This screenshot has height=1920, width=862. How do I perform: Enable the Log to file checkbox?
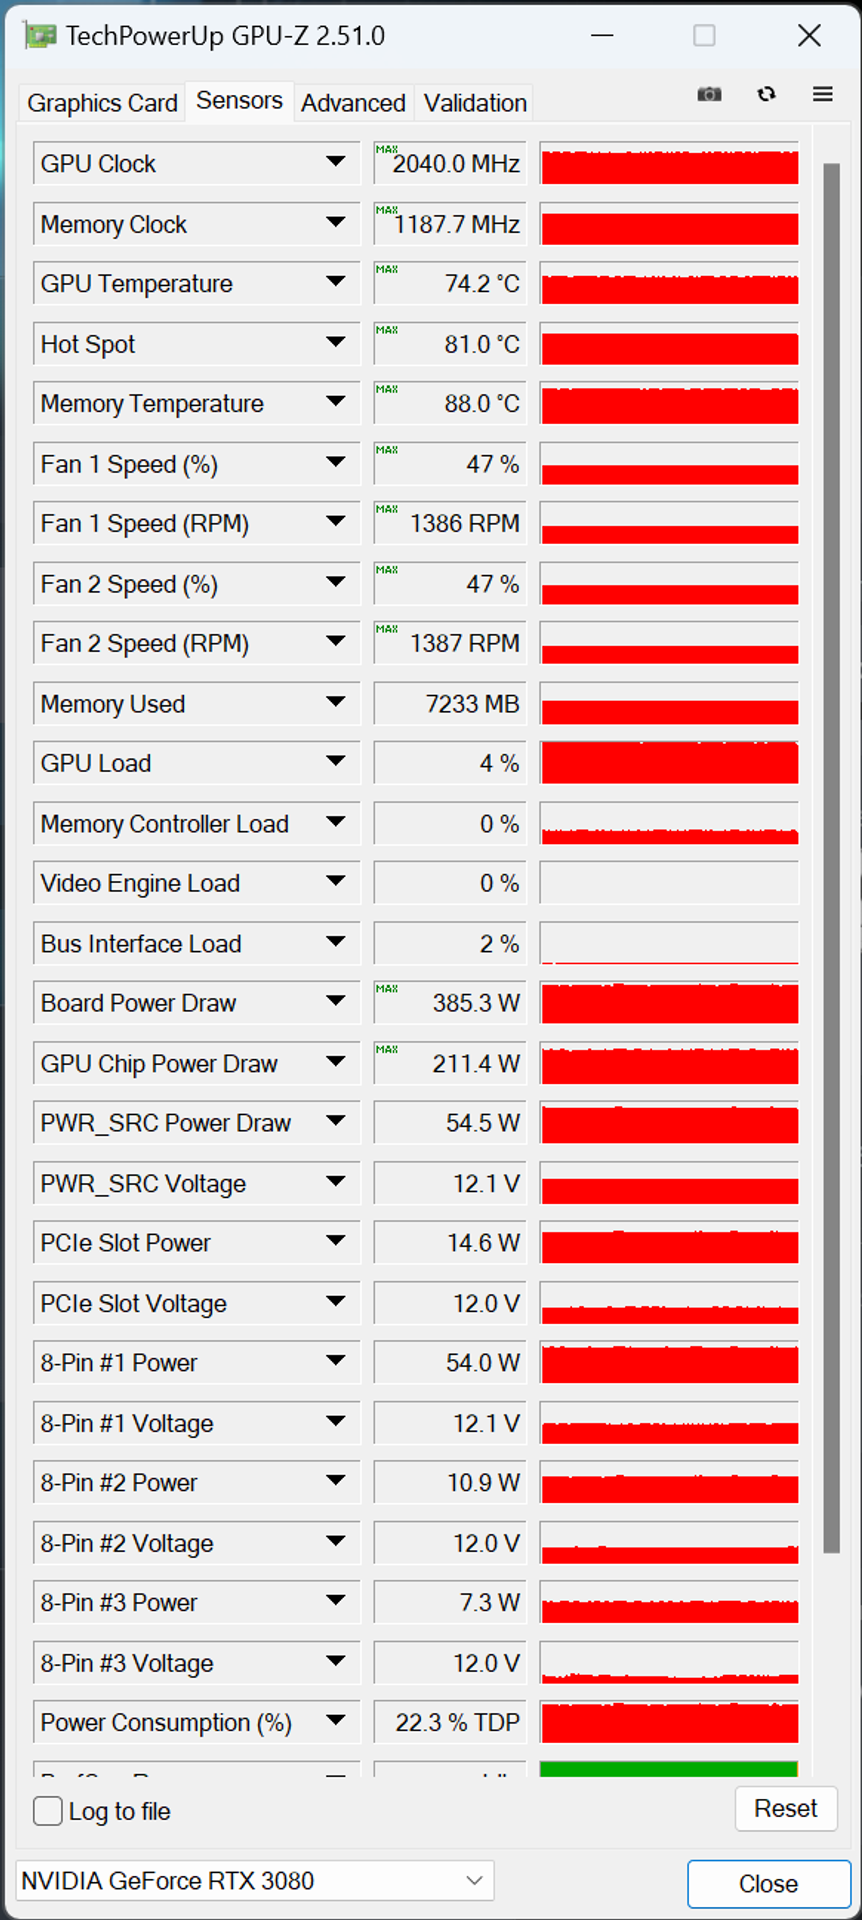[x=48, y=1811]
